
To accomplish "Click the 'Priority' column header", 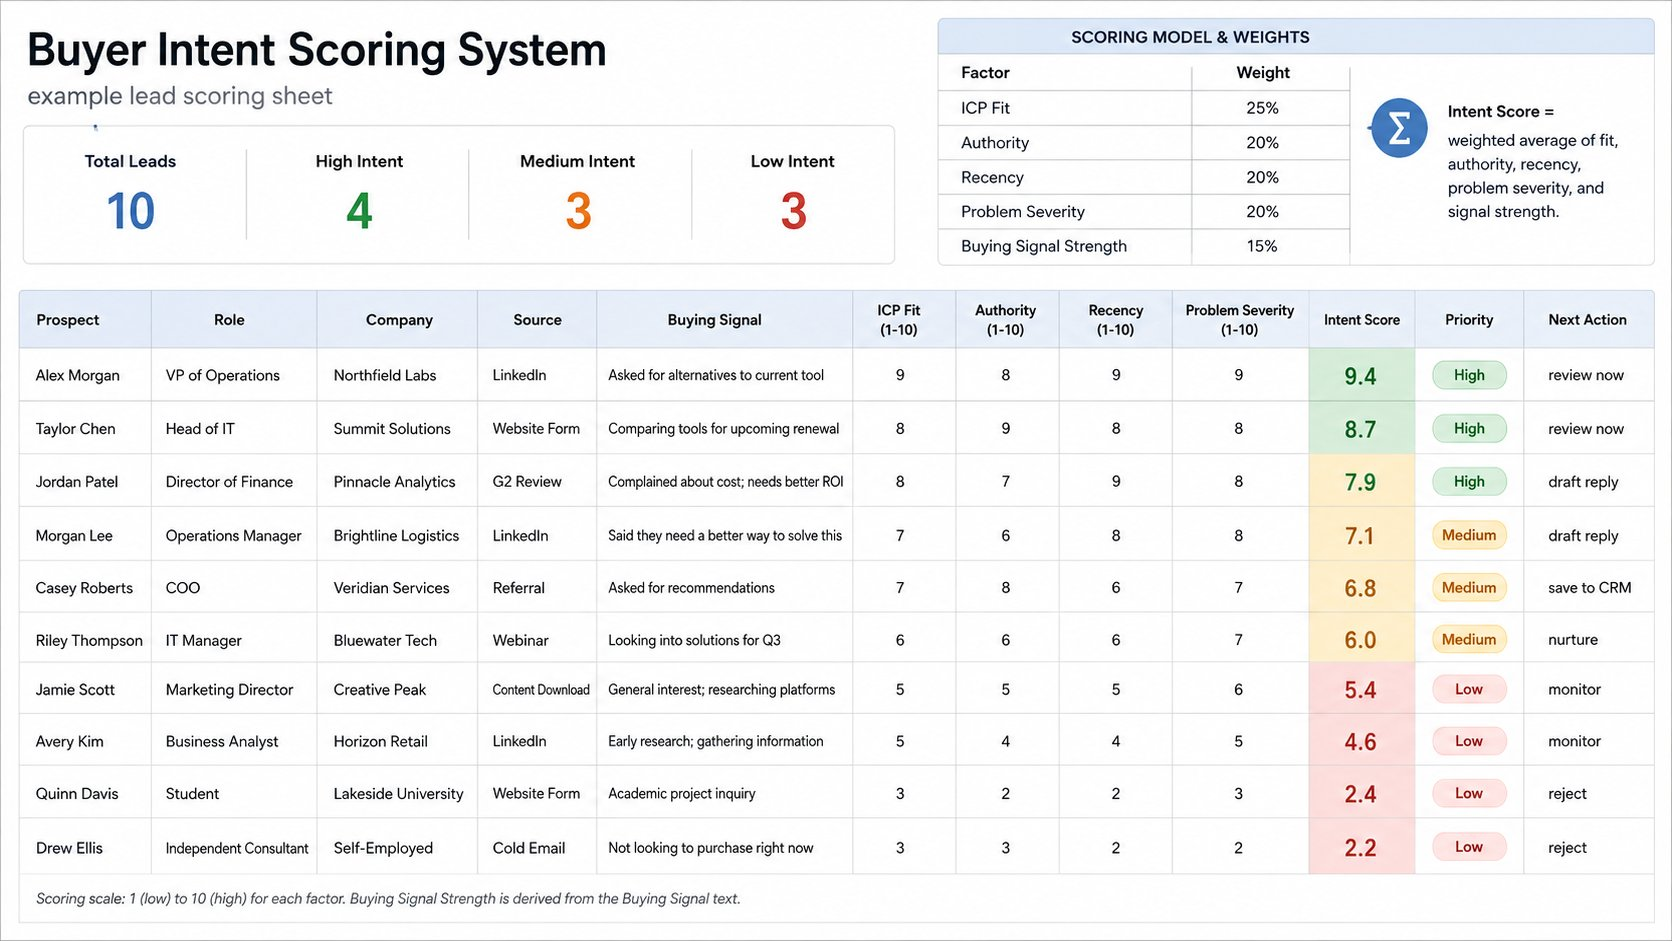I will tap(1468, 320).
